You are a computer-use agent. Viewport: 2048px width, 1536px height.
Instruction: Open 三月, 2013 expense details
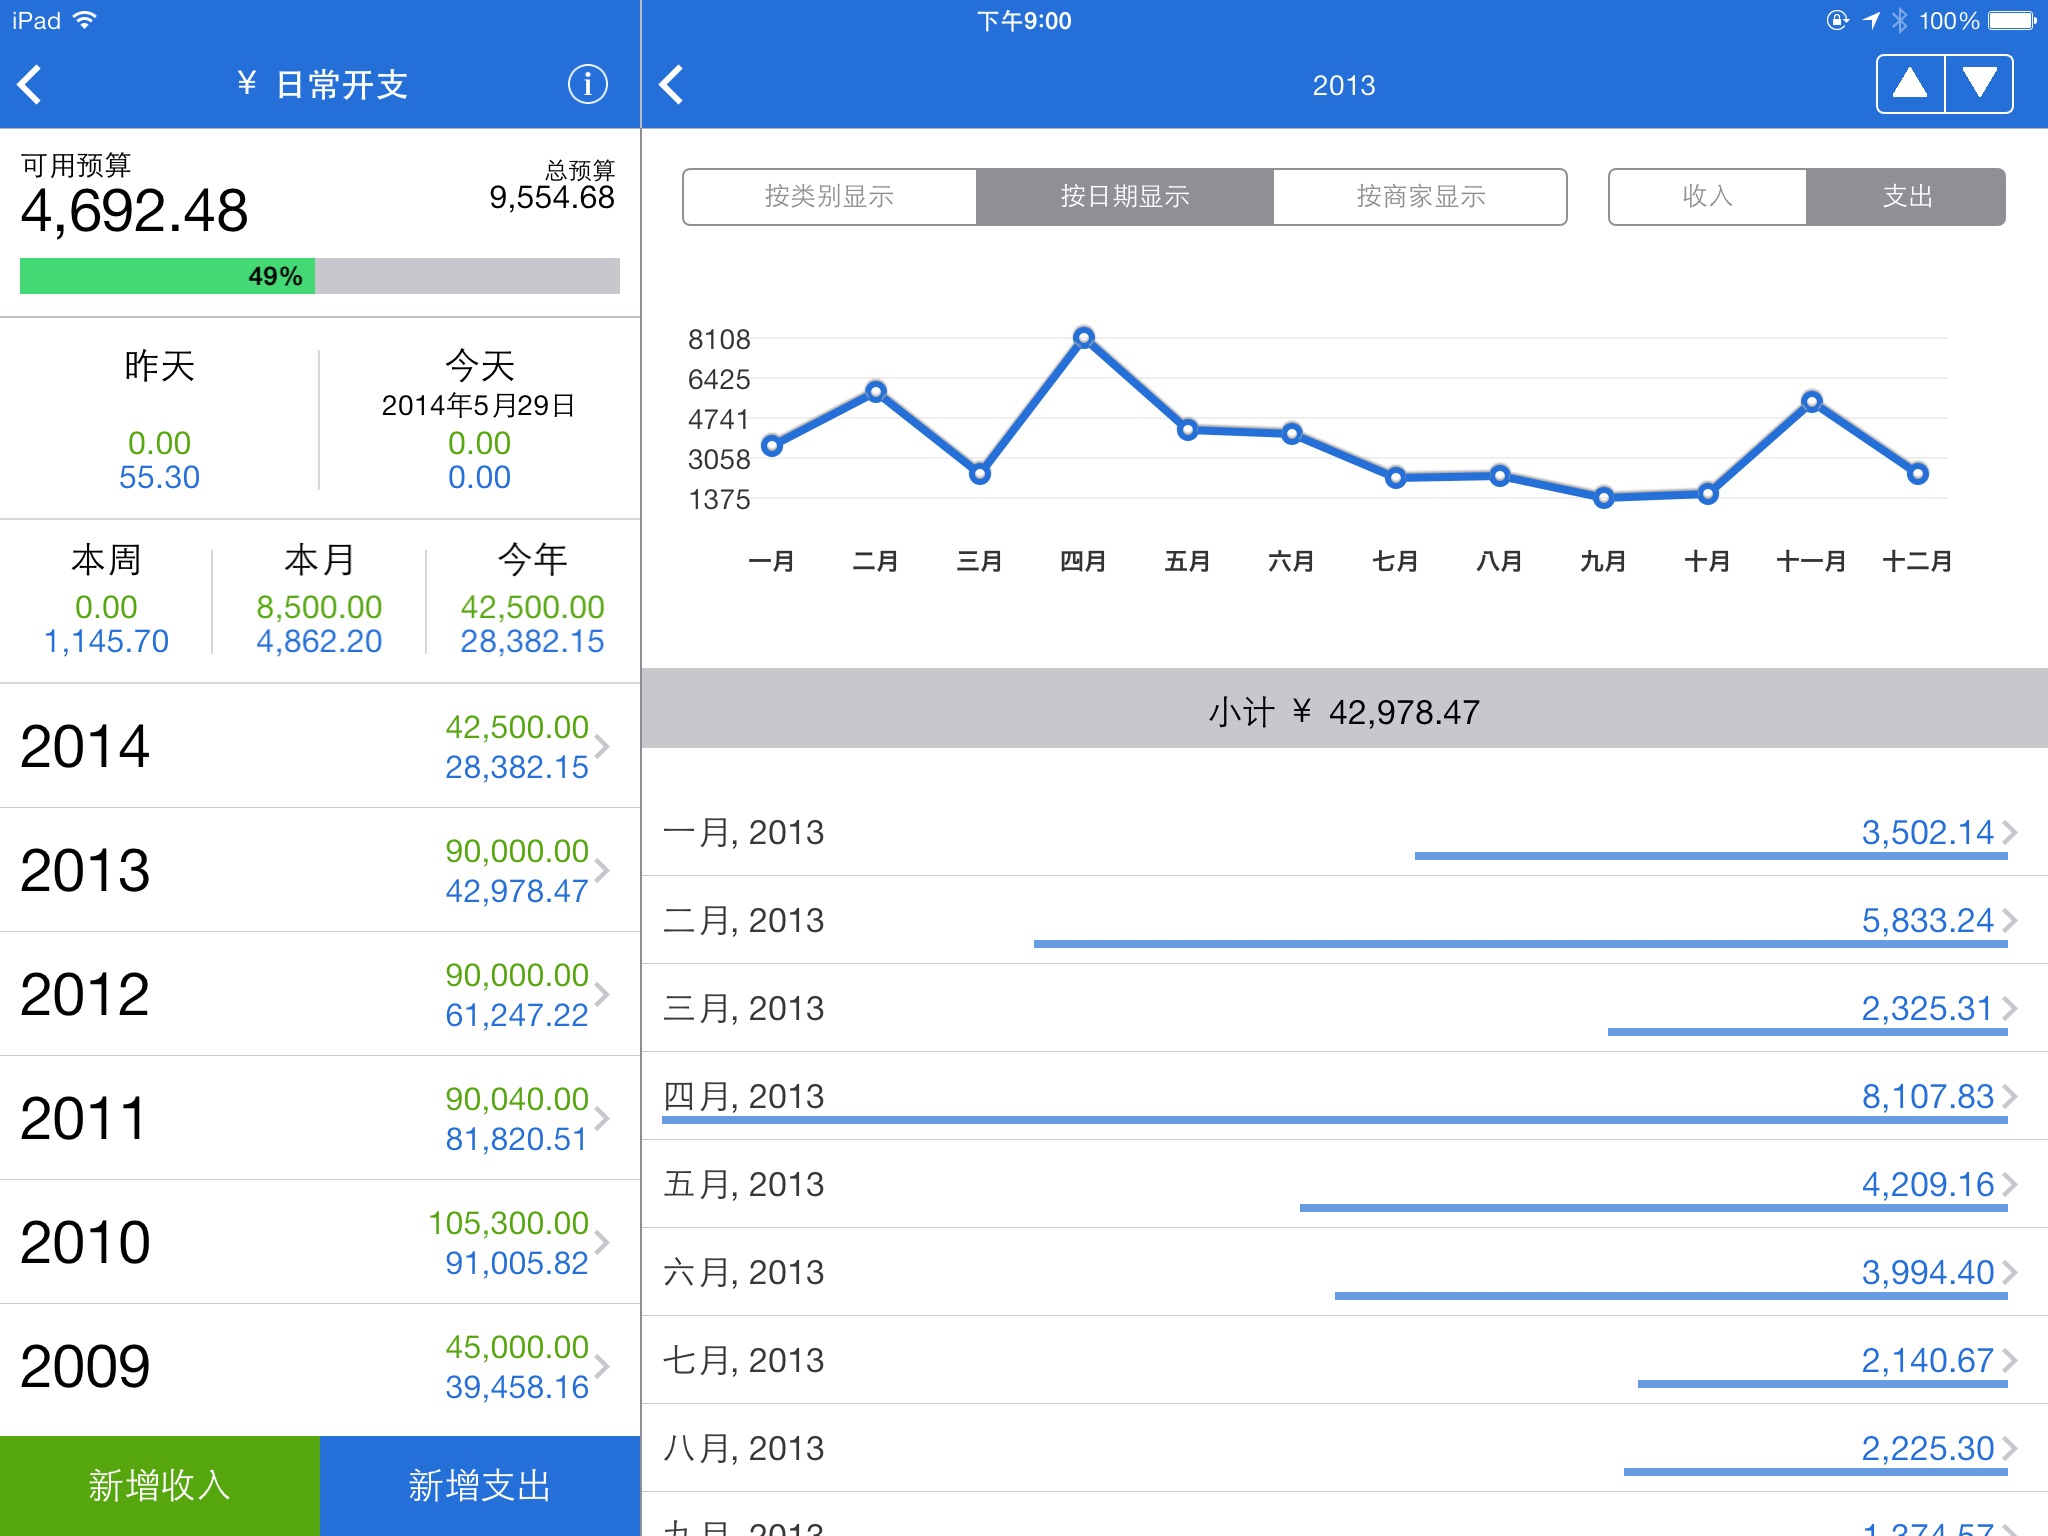[x=1344, y=1008]
